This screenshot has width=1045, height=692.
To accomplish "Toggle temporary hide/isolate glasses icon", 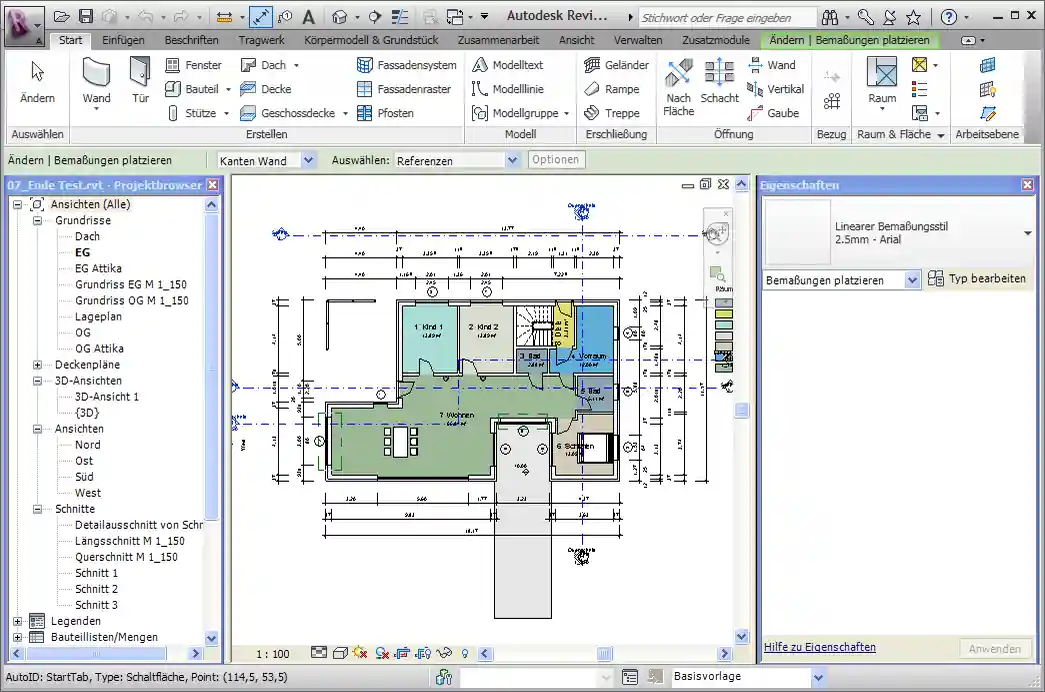I will click(445, 654).
